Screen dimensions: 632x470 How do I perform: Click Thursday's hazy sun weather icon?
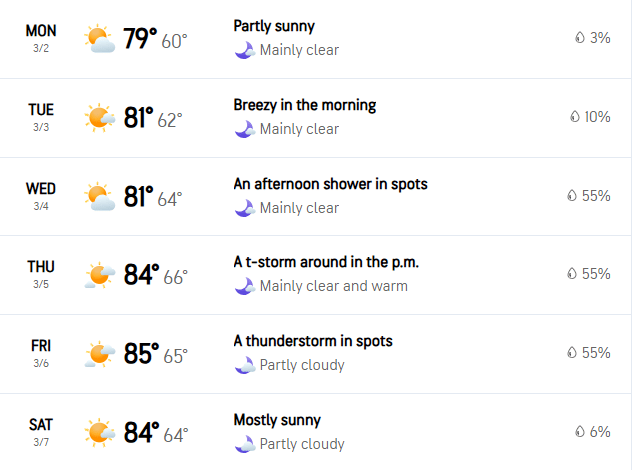pyautogui.click(x=100, y=275)
